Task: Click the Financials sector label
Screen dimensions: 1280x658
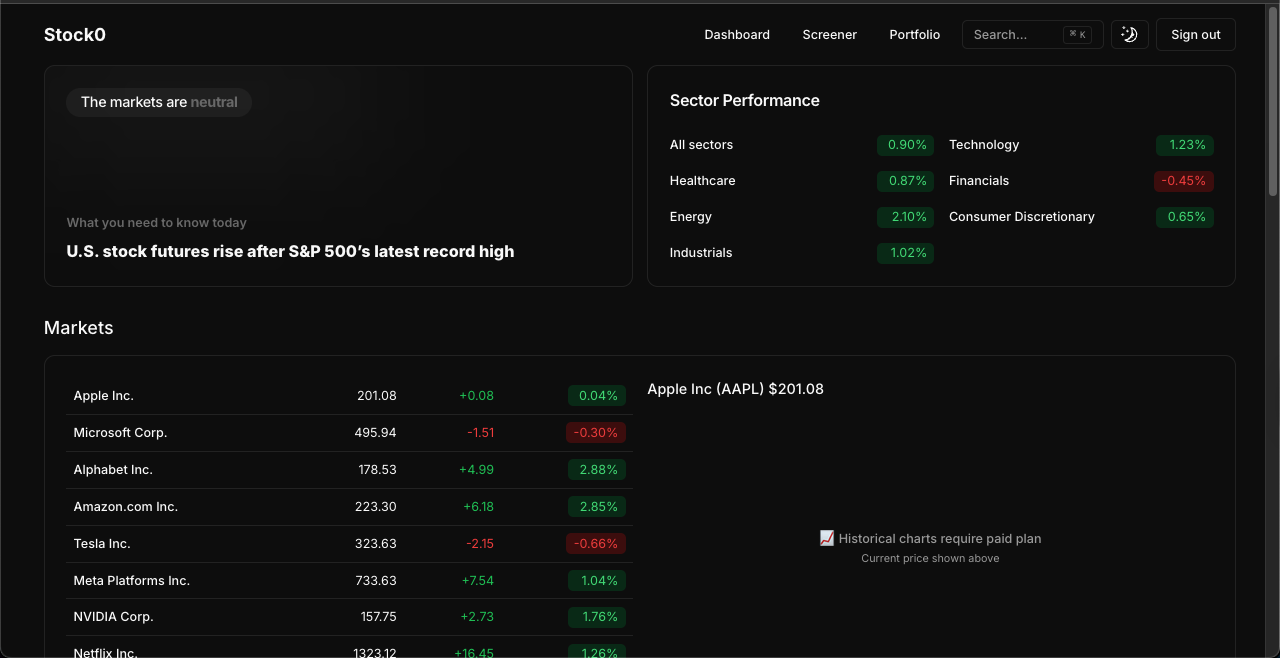Action: 979,181
